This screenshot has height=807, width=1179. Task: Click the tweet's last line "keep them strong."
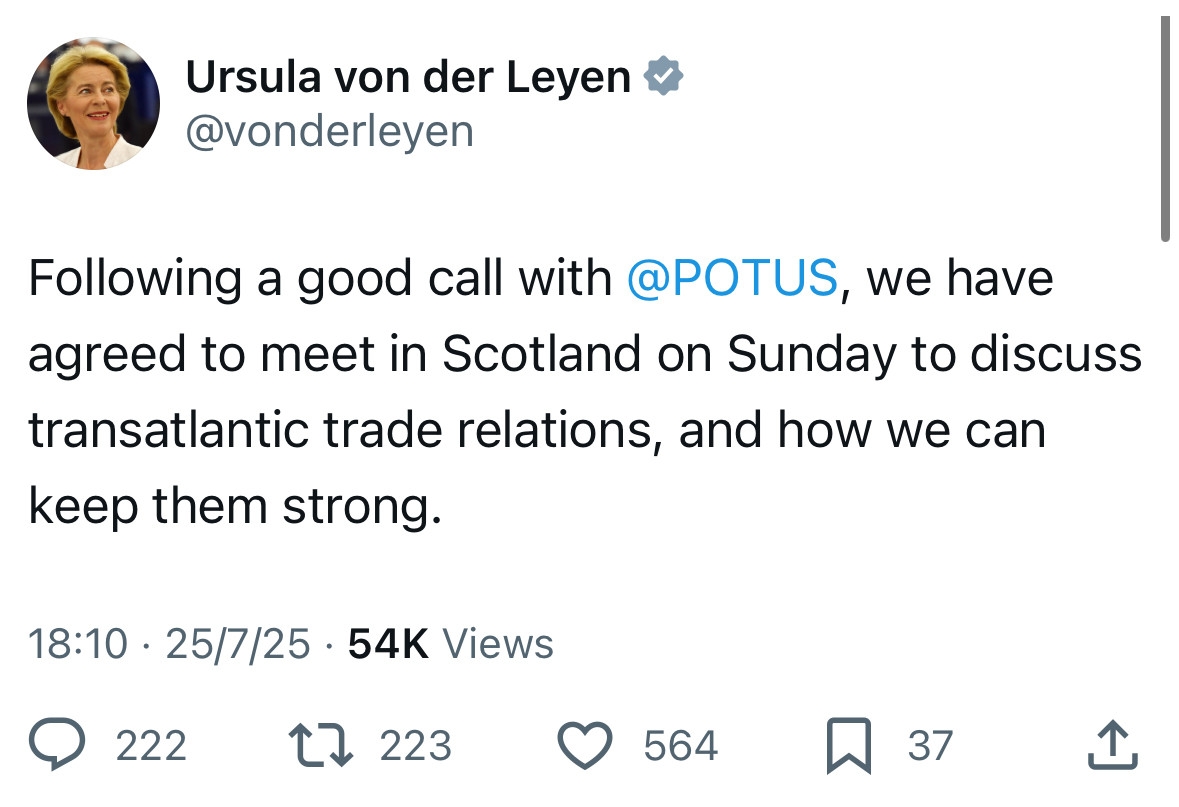[x=234, y=507]
